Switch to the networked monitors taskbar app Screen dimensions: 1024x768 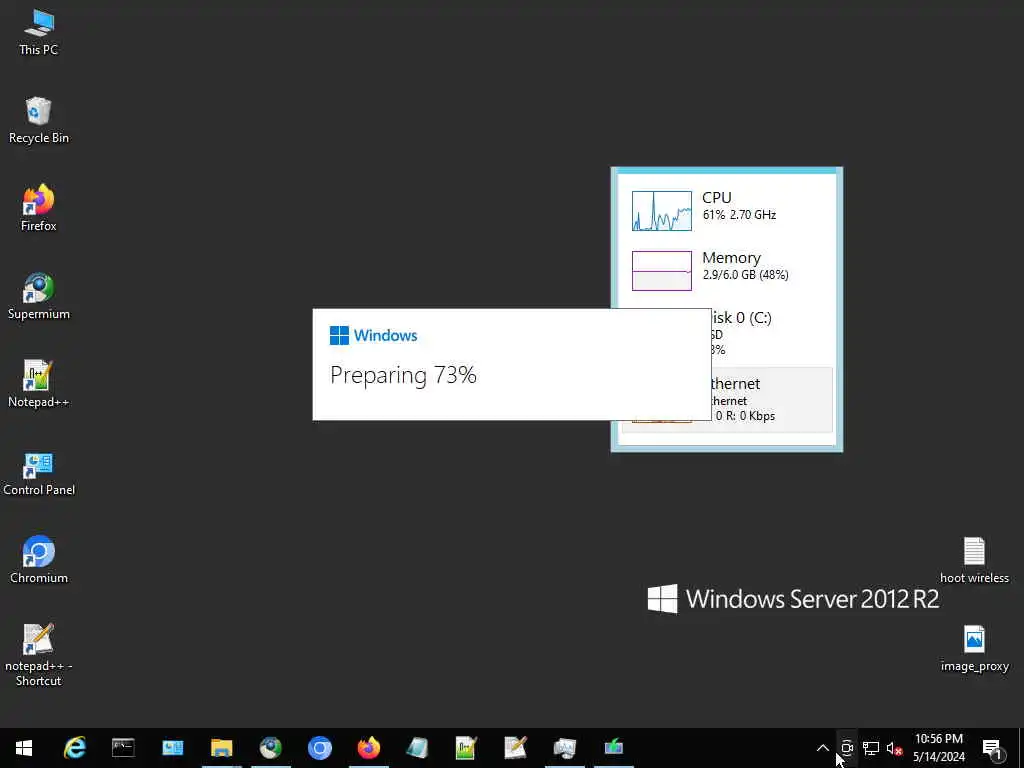tap(564, 748)
